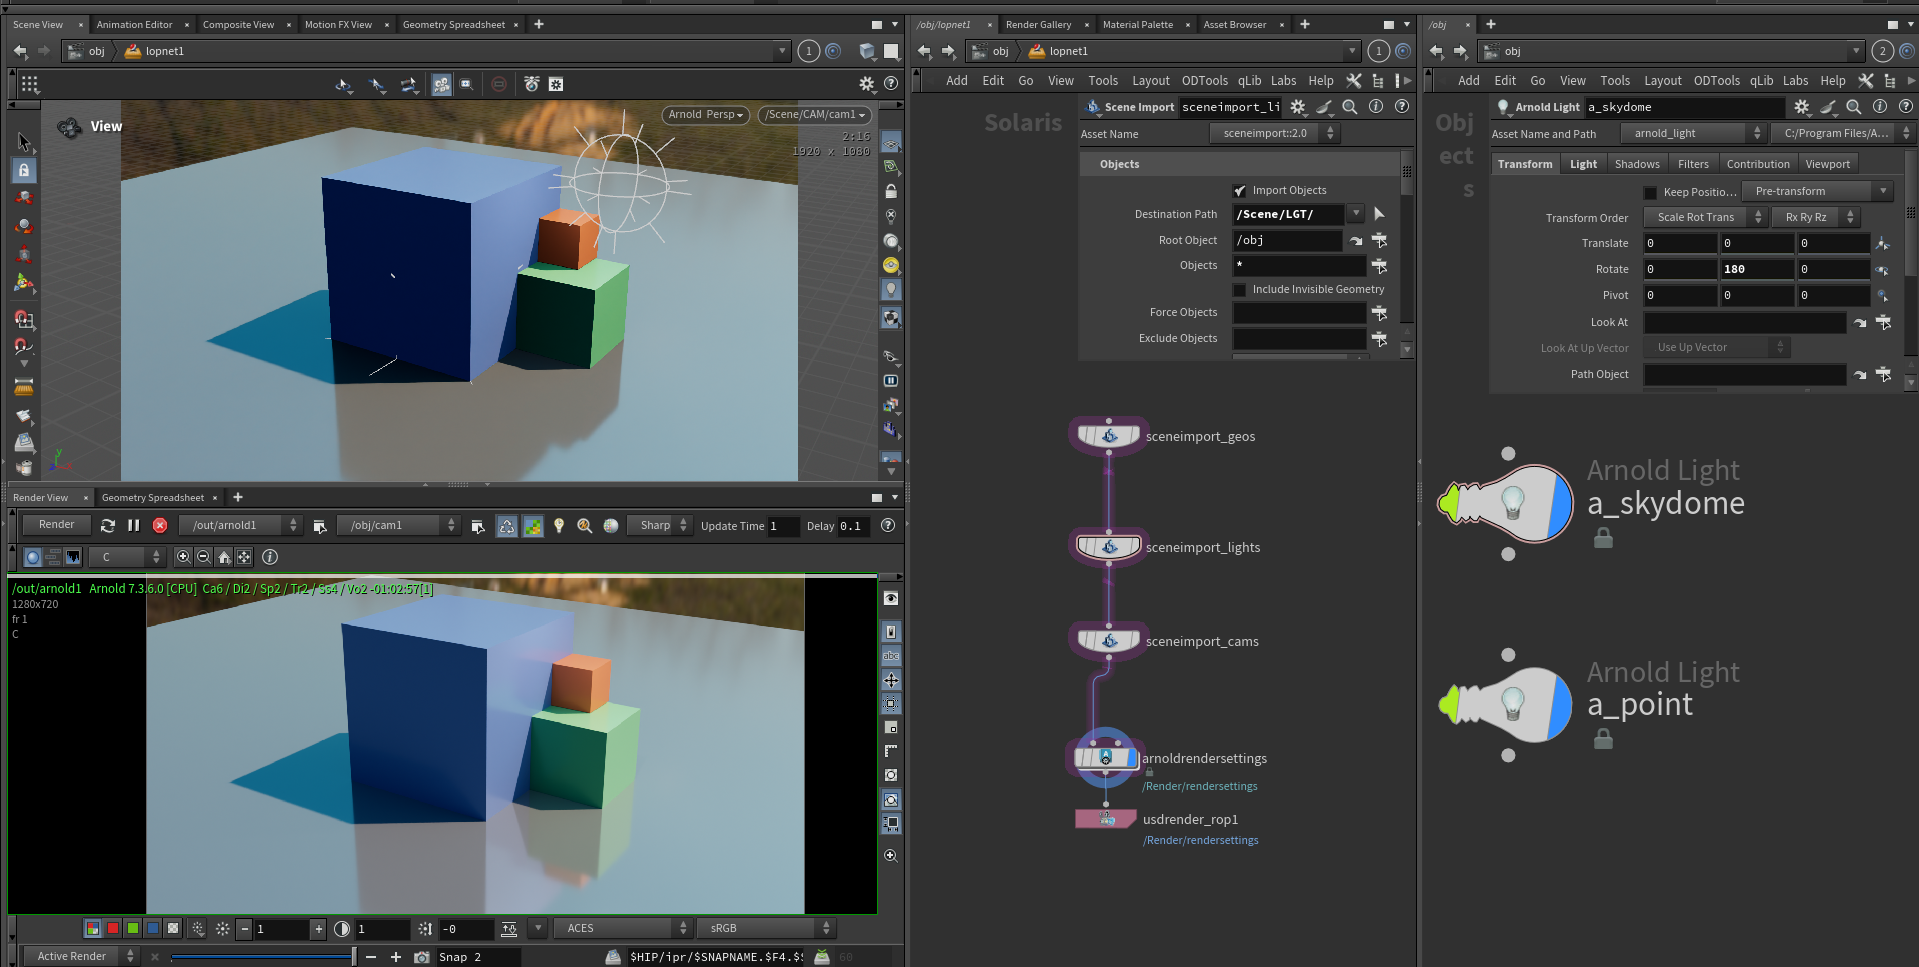Click the Render button
Viewport: 1919px width, 967px height.
(x=56, y=525)
